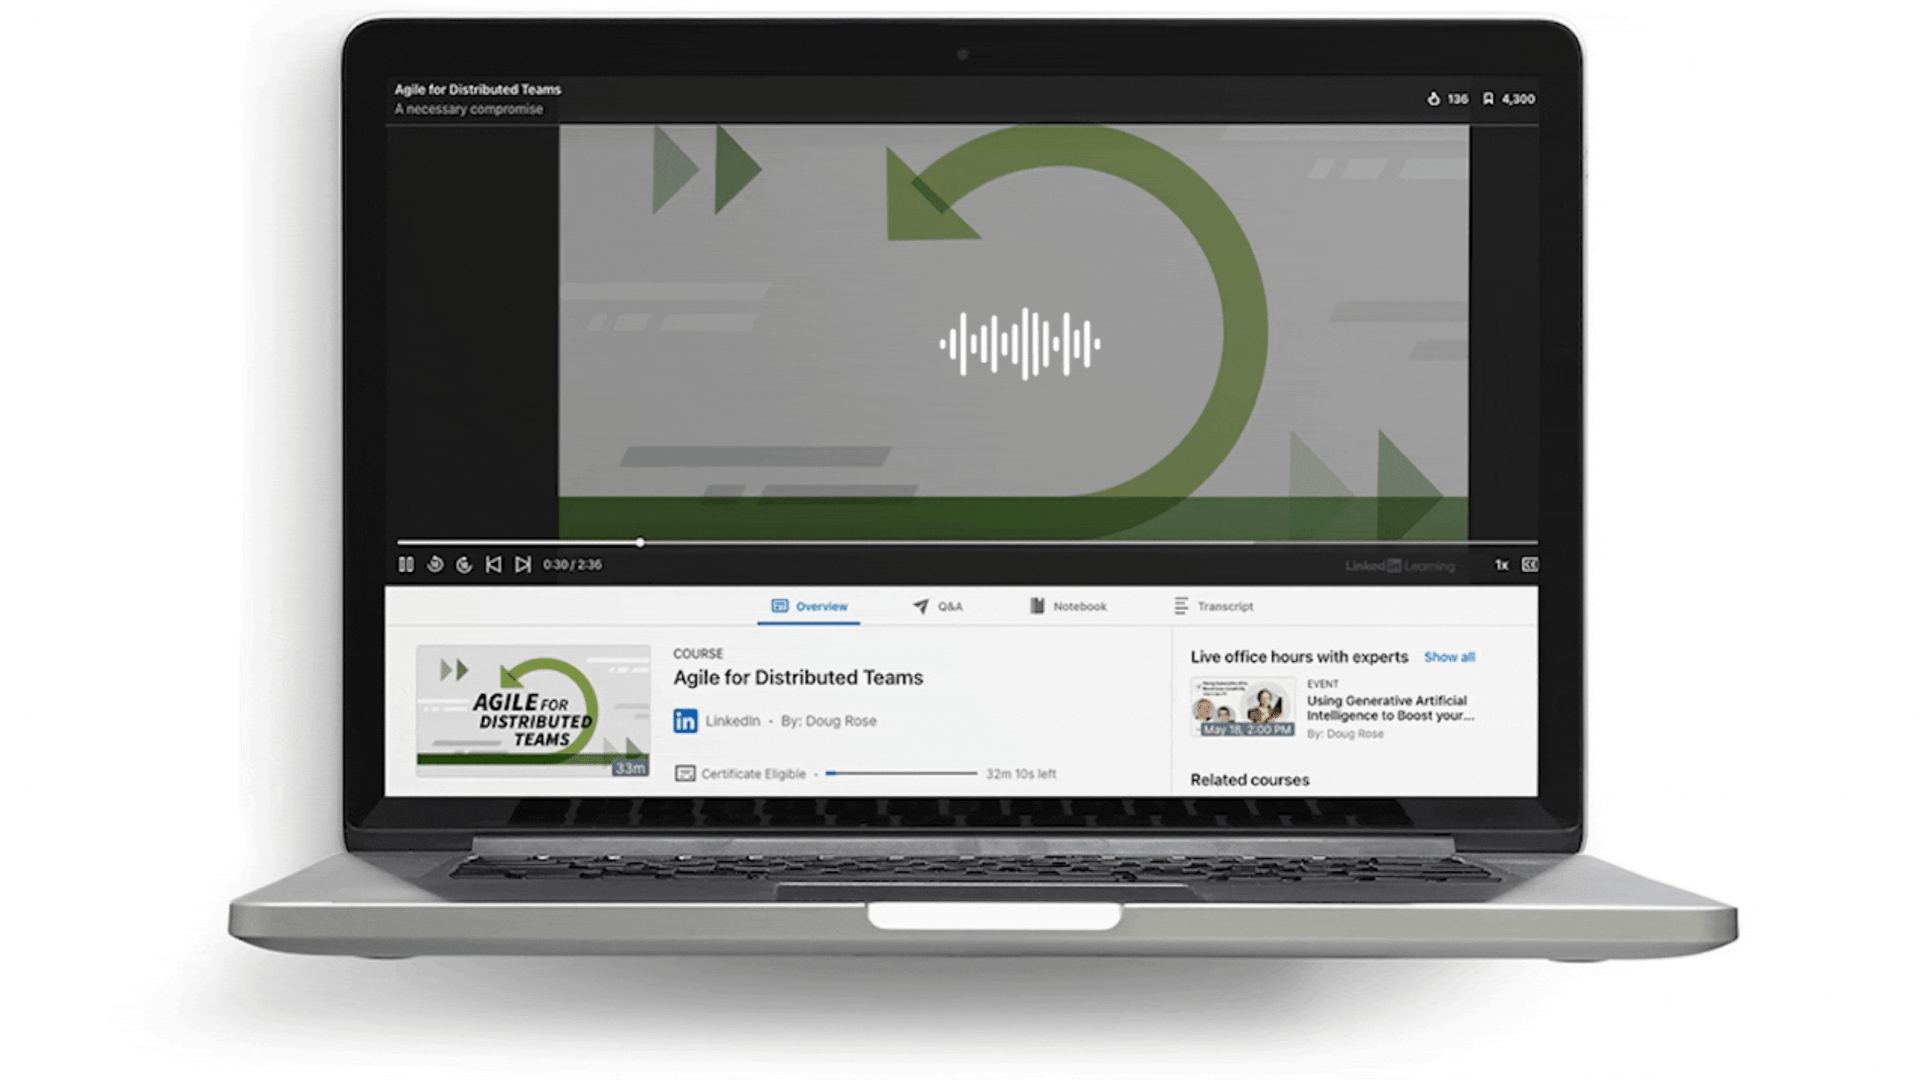Open the 'Using Generative Artificial Intelligence' event title
1920x1080 pixels.
(x=1390, y=708)
